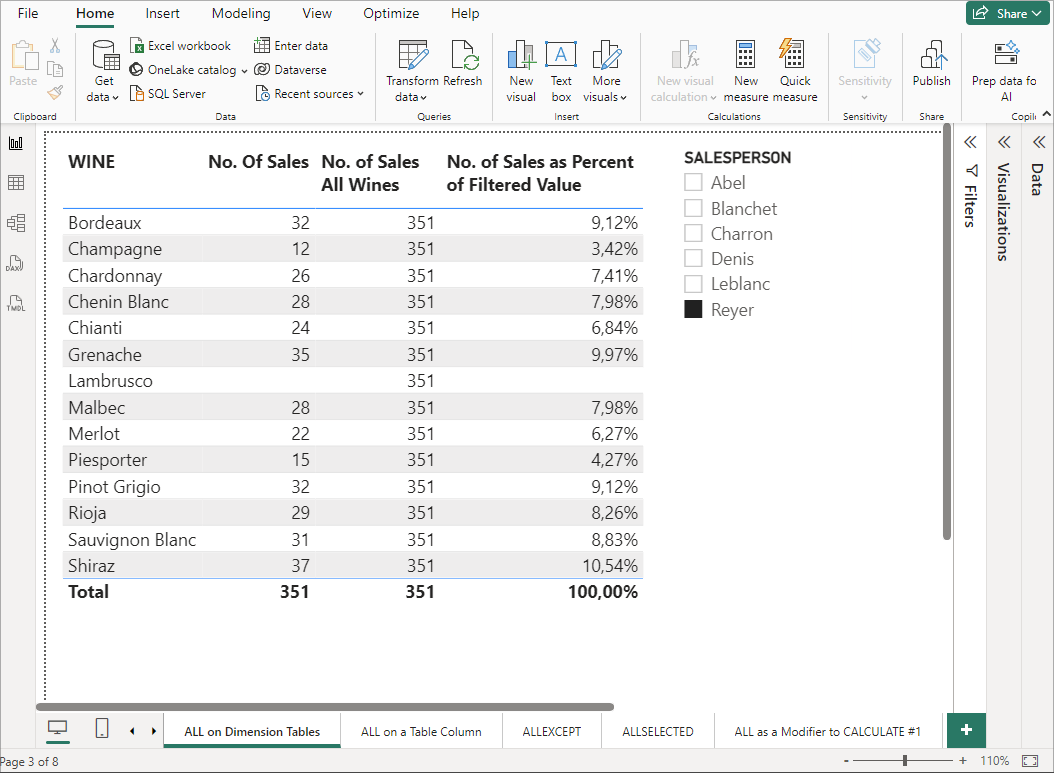Zoom out with the minus button
Image resolution: width=1054 pixels, height=773 pixels.
846,761
